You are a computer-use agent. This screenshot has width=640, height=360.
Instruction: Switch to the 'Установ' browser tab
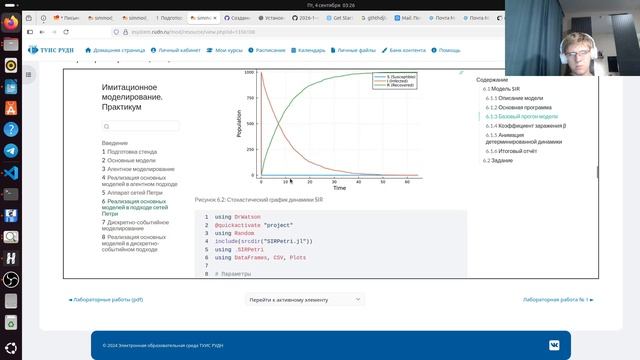coord(271,18)
